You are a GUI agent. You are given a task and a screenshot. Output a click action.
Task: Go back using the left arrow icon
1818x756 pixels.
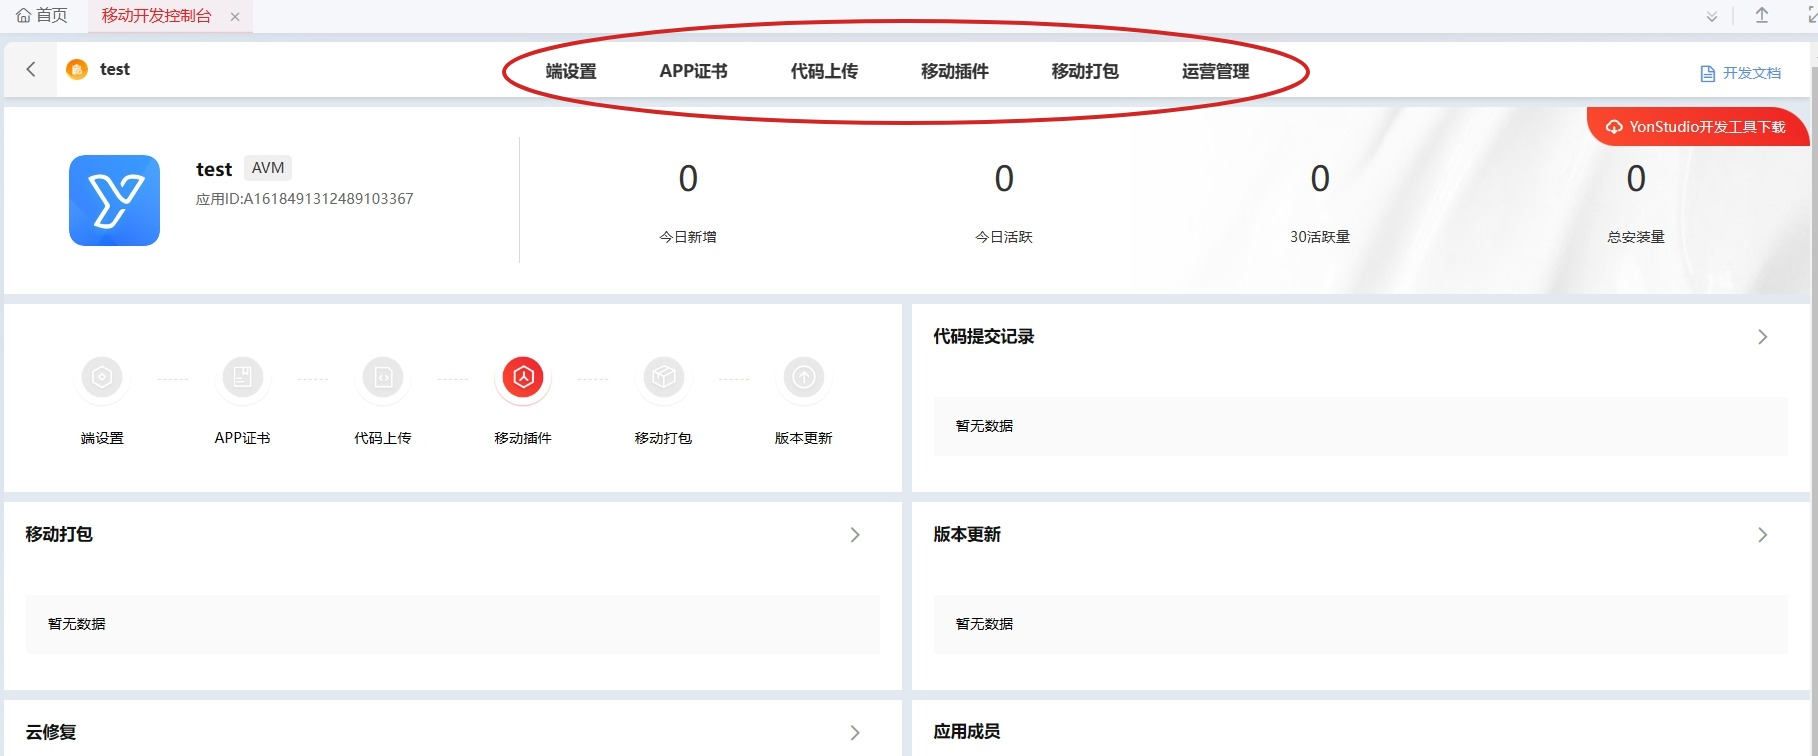click(x=31, y=69)
